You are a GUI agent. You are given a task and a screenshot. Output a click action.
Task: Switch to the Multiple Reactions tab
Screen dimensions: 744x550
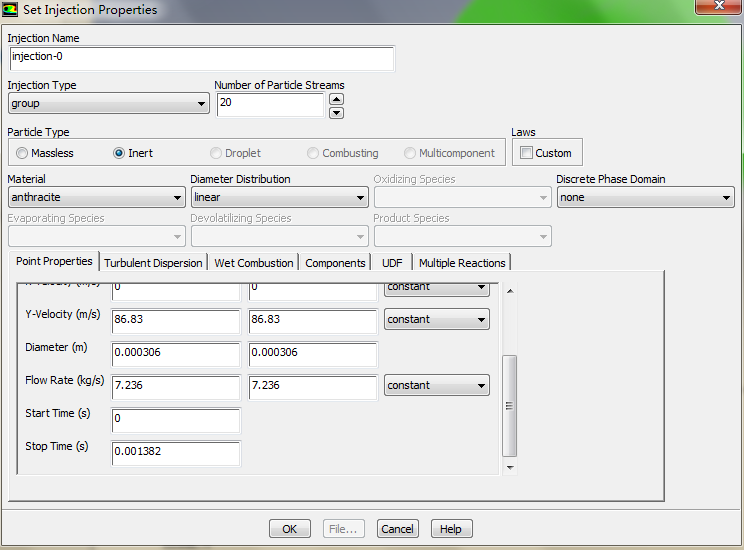[462, 263]
